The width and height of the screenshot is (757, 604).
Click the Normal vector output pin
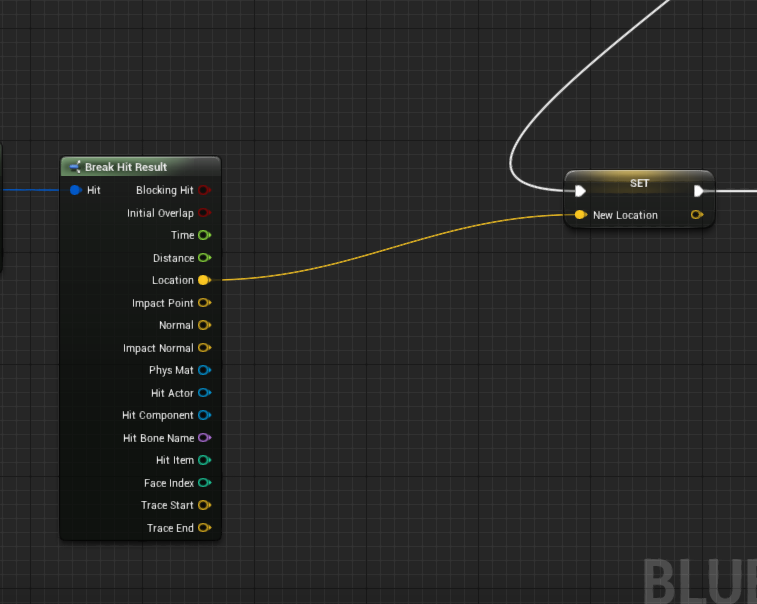click(x=205, y=325)
